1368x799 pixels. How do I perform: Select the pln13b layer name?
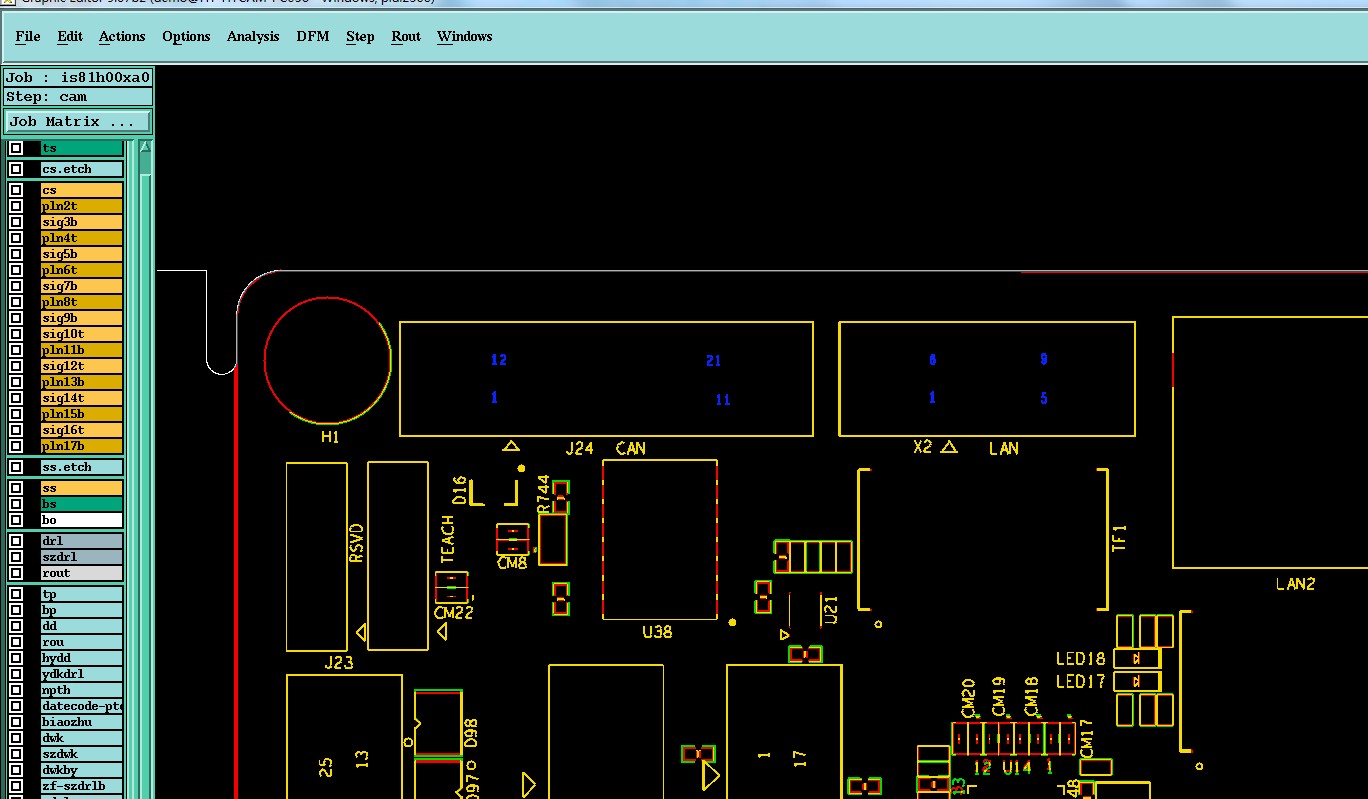coord(82,382)
